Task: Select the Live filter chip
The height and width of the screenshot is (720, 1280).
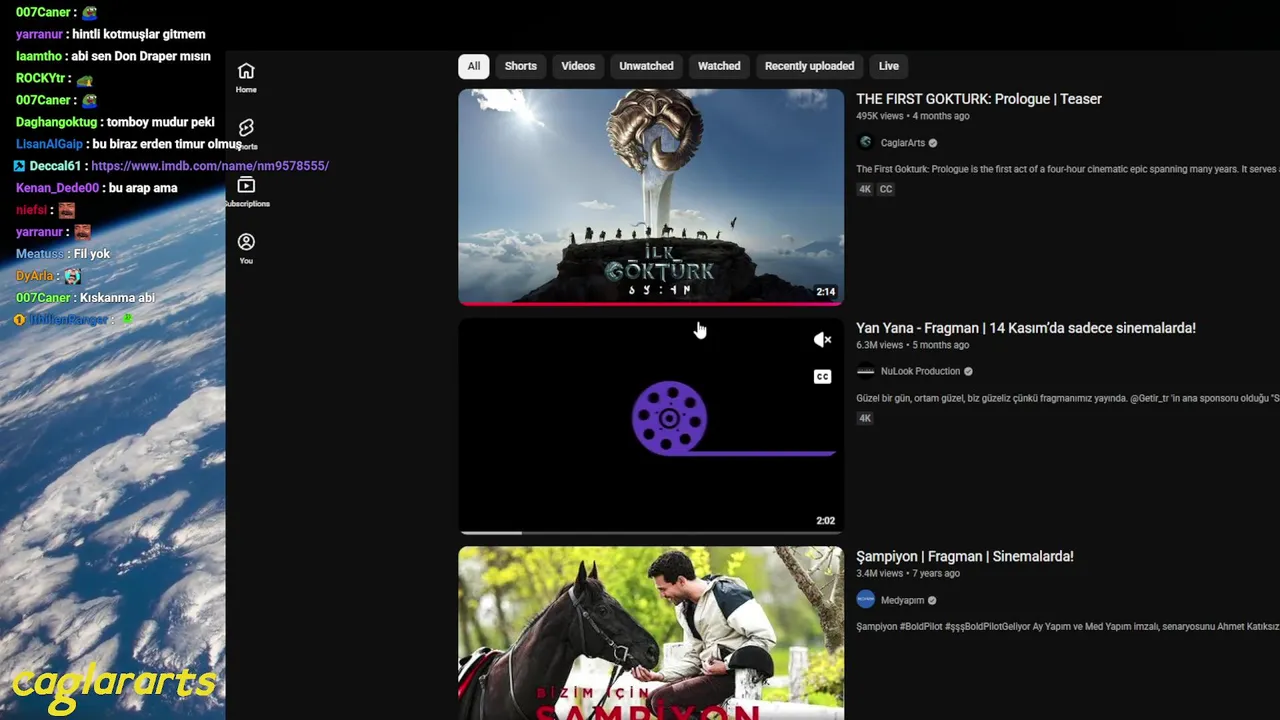Action: coord(889,66)
